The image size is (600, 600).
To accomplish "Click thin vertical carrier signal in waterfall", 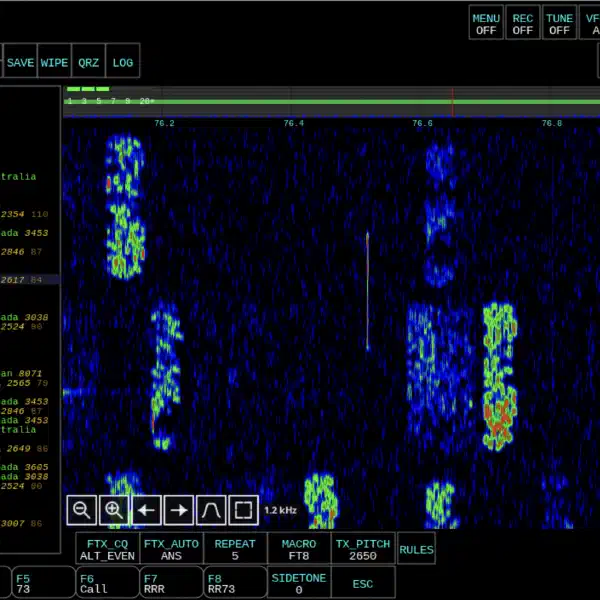I will [367, 291].
